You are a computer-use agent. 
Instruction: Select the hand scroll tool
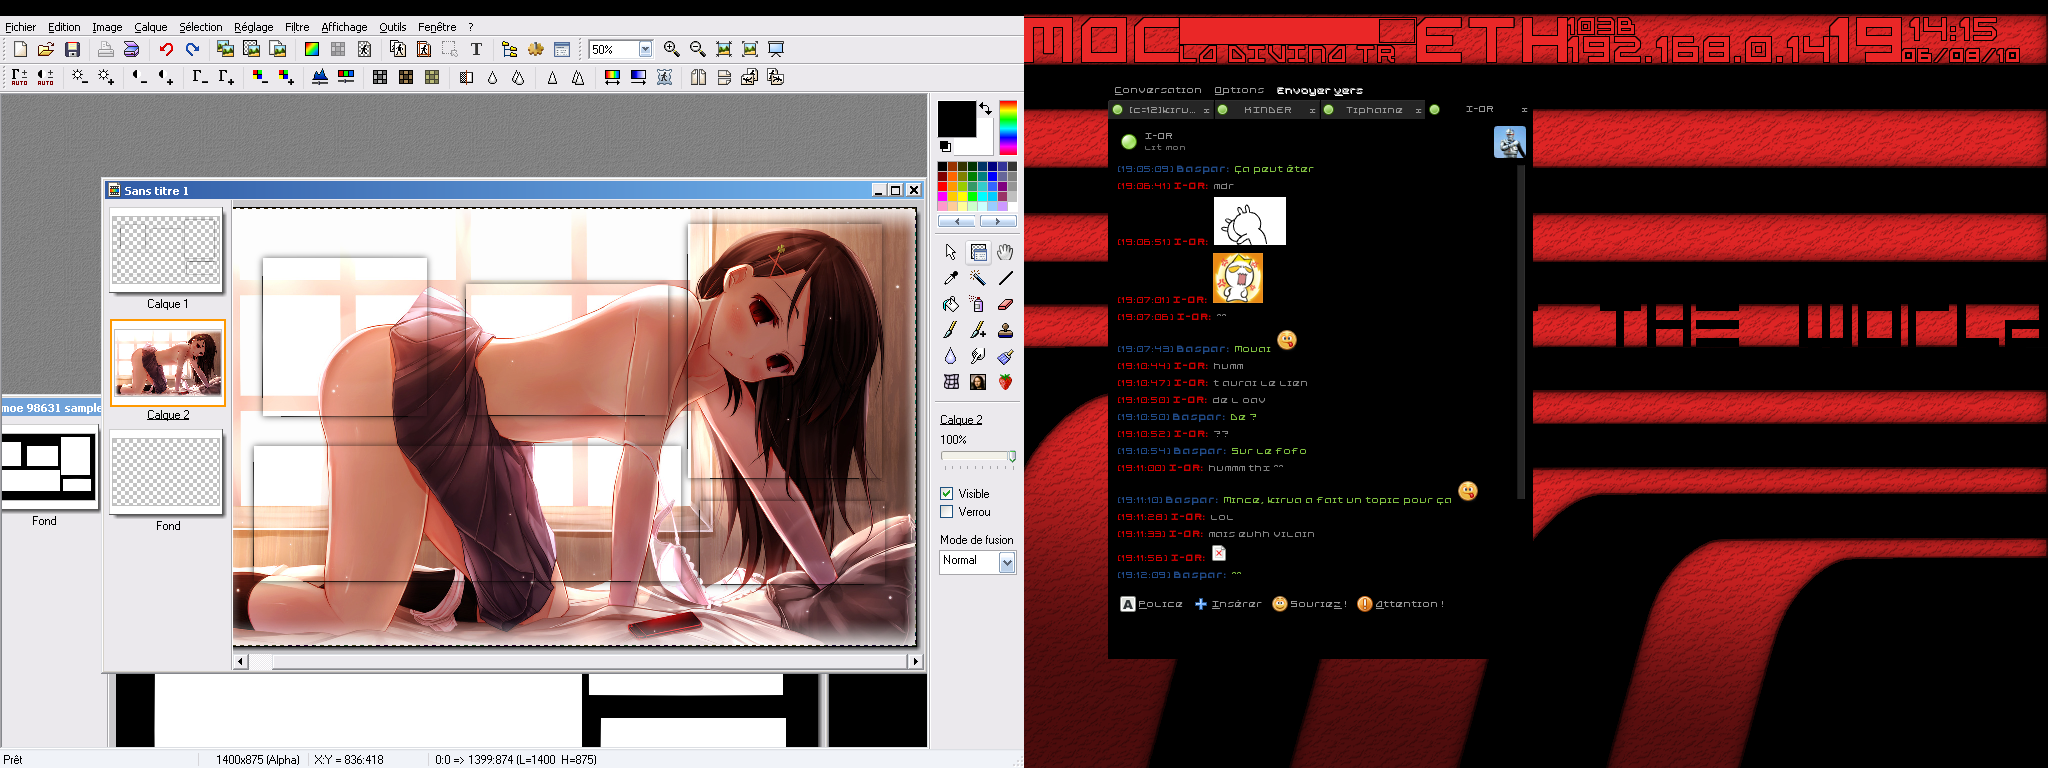click(x=1005, y=252)
